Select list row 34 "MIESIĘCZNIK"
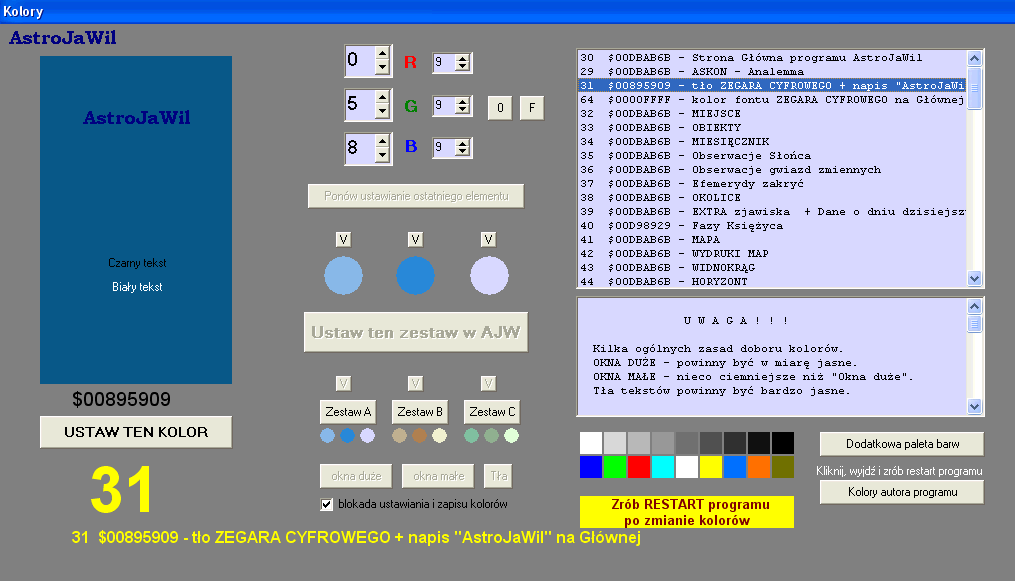The image size is (1015, 581). coord(772,142)
